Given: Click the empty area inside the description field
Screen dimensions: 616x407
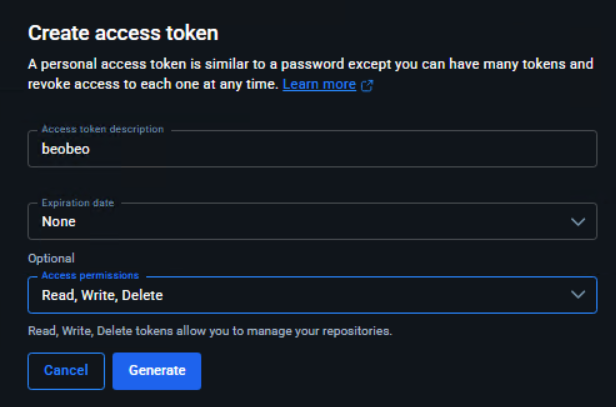Looking at the screenshot, I should (x=350, y=149).
